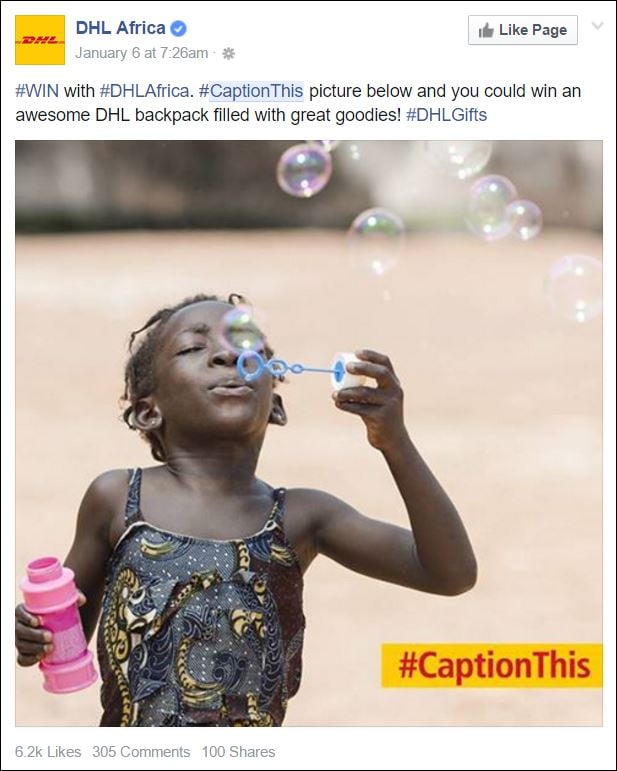Viewport: 617px width, 771px height.
Task: Click the #DHLGifts hashtag
Action: (446, 115)
